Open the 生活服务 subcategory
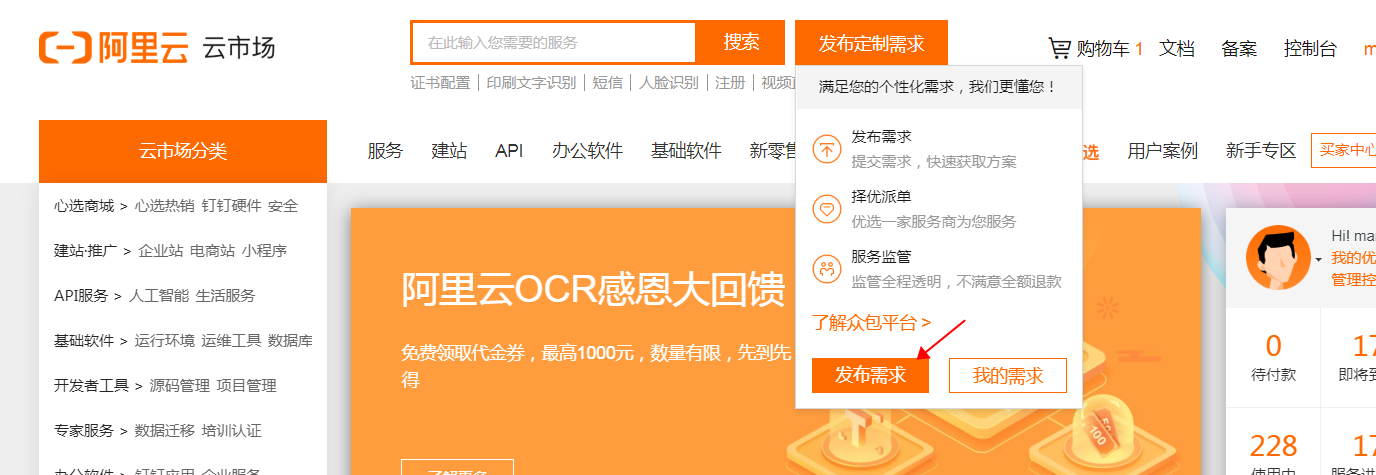The height and width of the screenshot is (475, 1376). (x=225, y=296)
